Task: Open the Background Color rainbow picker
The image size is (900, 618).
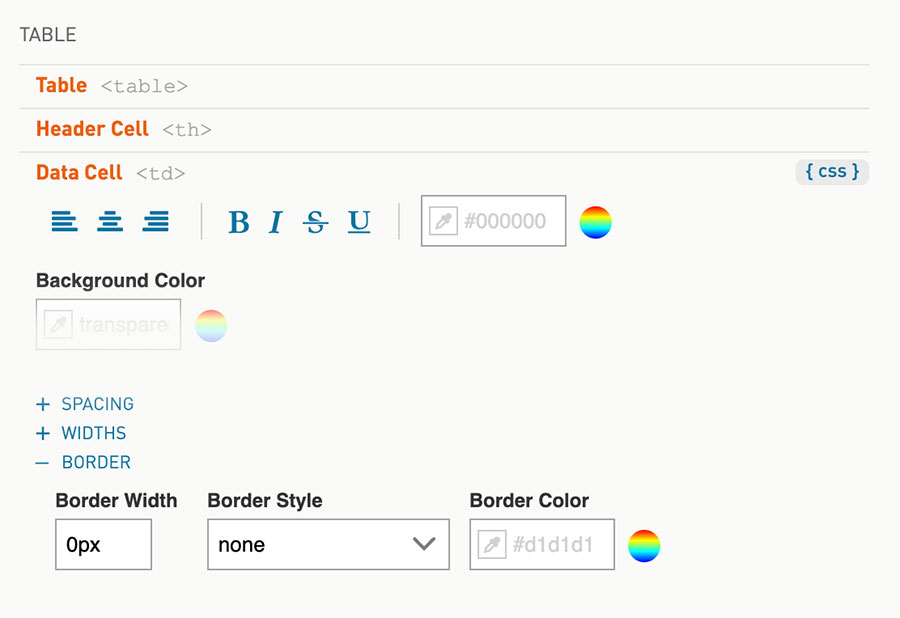Action: (x=211, y=325)
